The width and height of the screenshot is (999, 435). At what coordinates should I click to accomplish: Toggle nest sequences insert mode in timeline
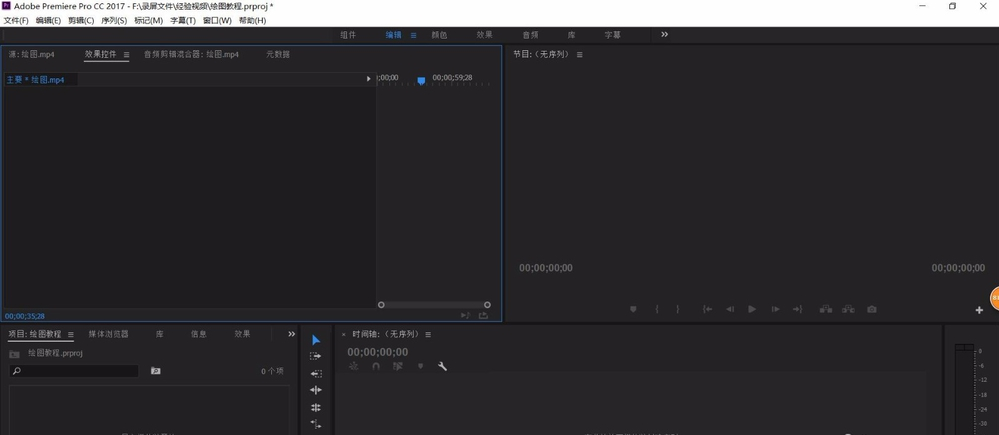(x=354, y=367)
